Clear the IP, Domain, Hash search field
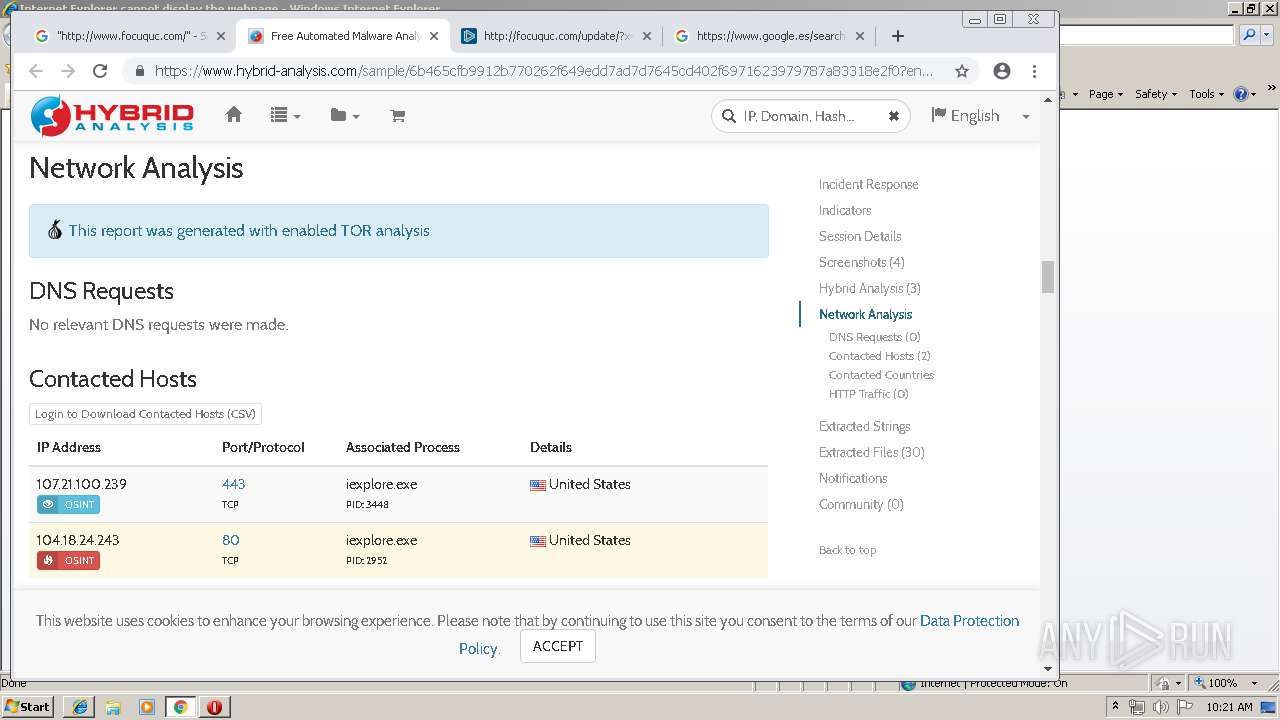The width and height of the screenshot is (1280, 720). point(893,116)
